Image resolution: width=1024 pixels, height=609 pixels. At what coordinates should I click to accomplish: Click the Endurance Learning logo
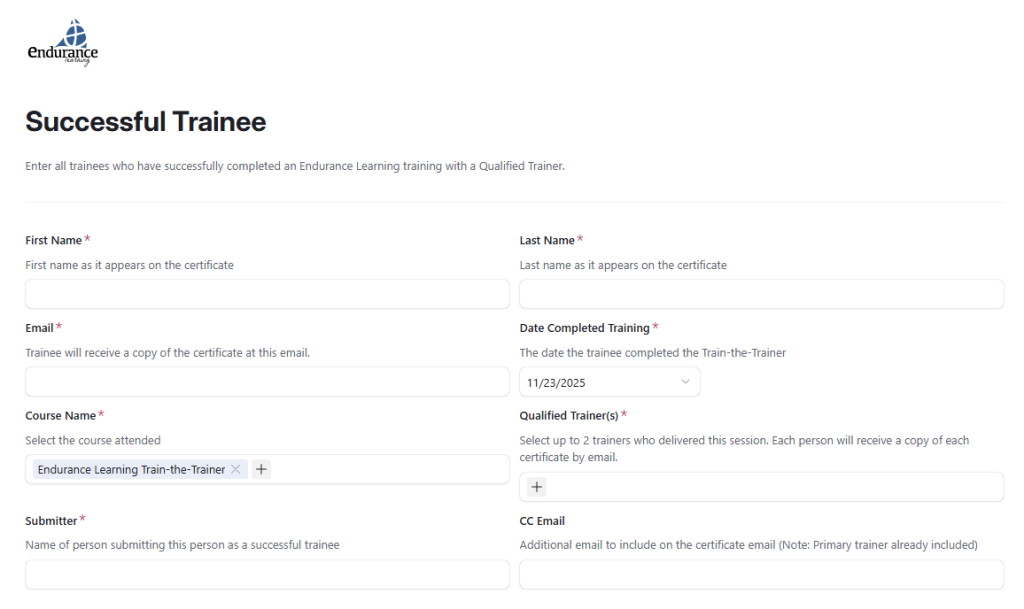coord(63,42)
